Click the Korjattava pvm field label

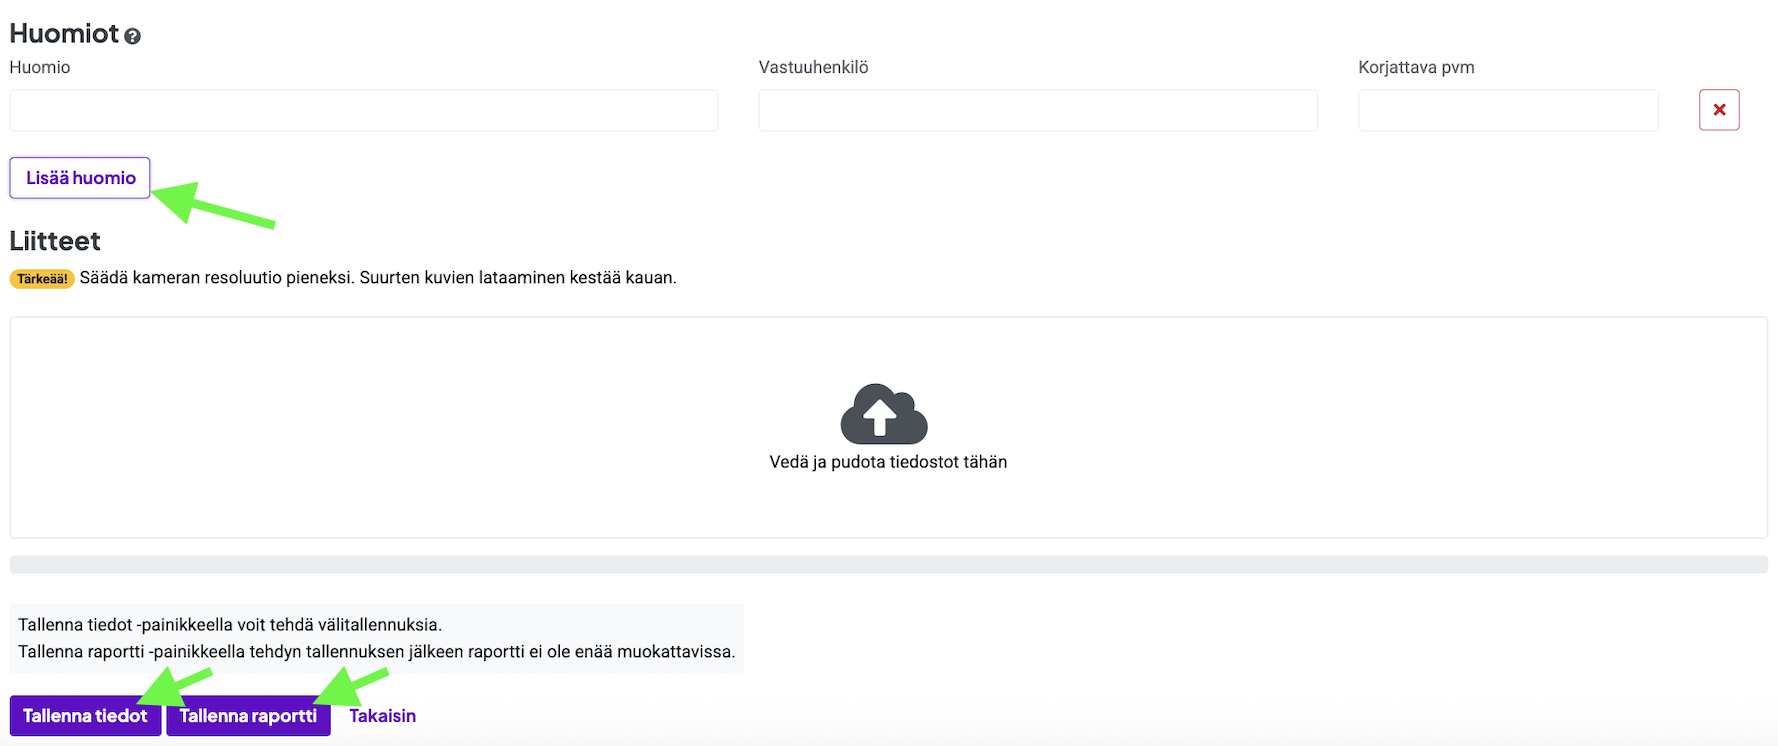tap(1416, 67)
